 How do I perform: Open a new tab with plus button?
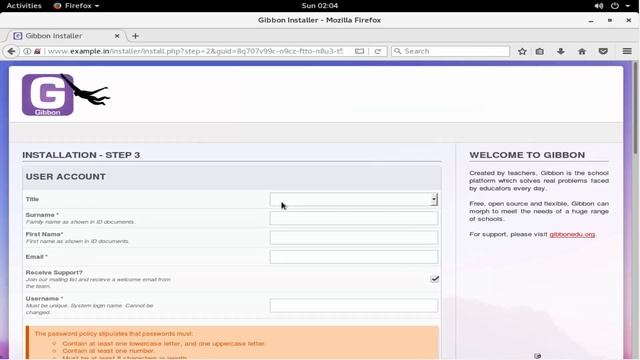coord(136,36)
